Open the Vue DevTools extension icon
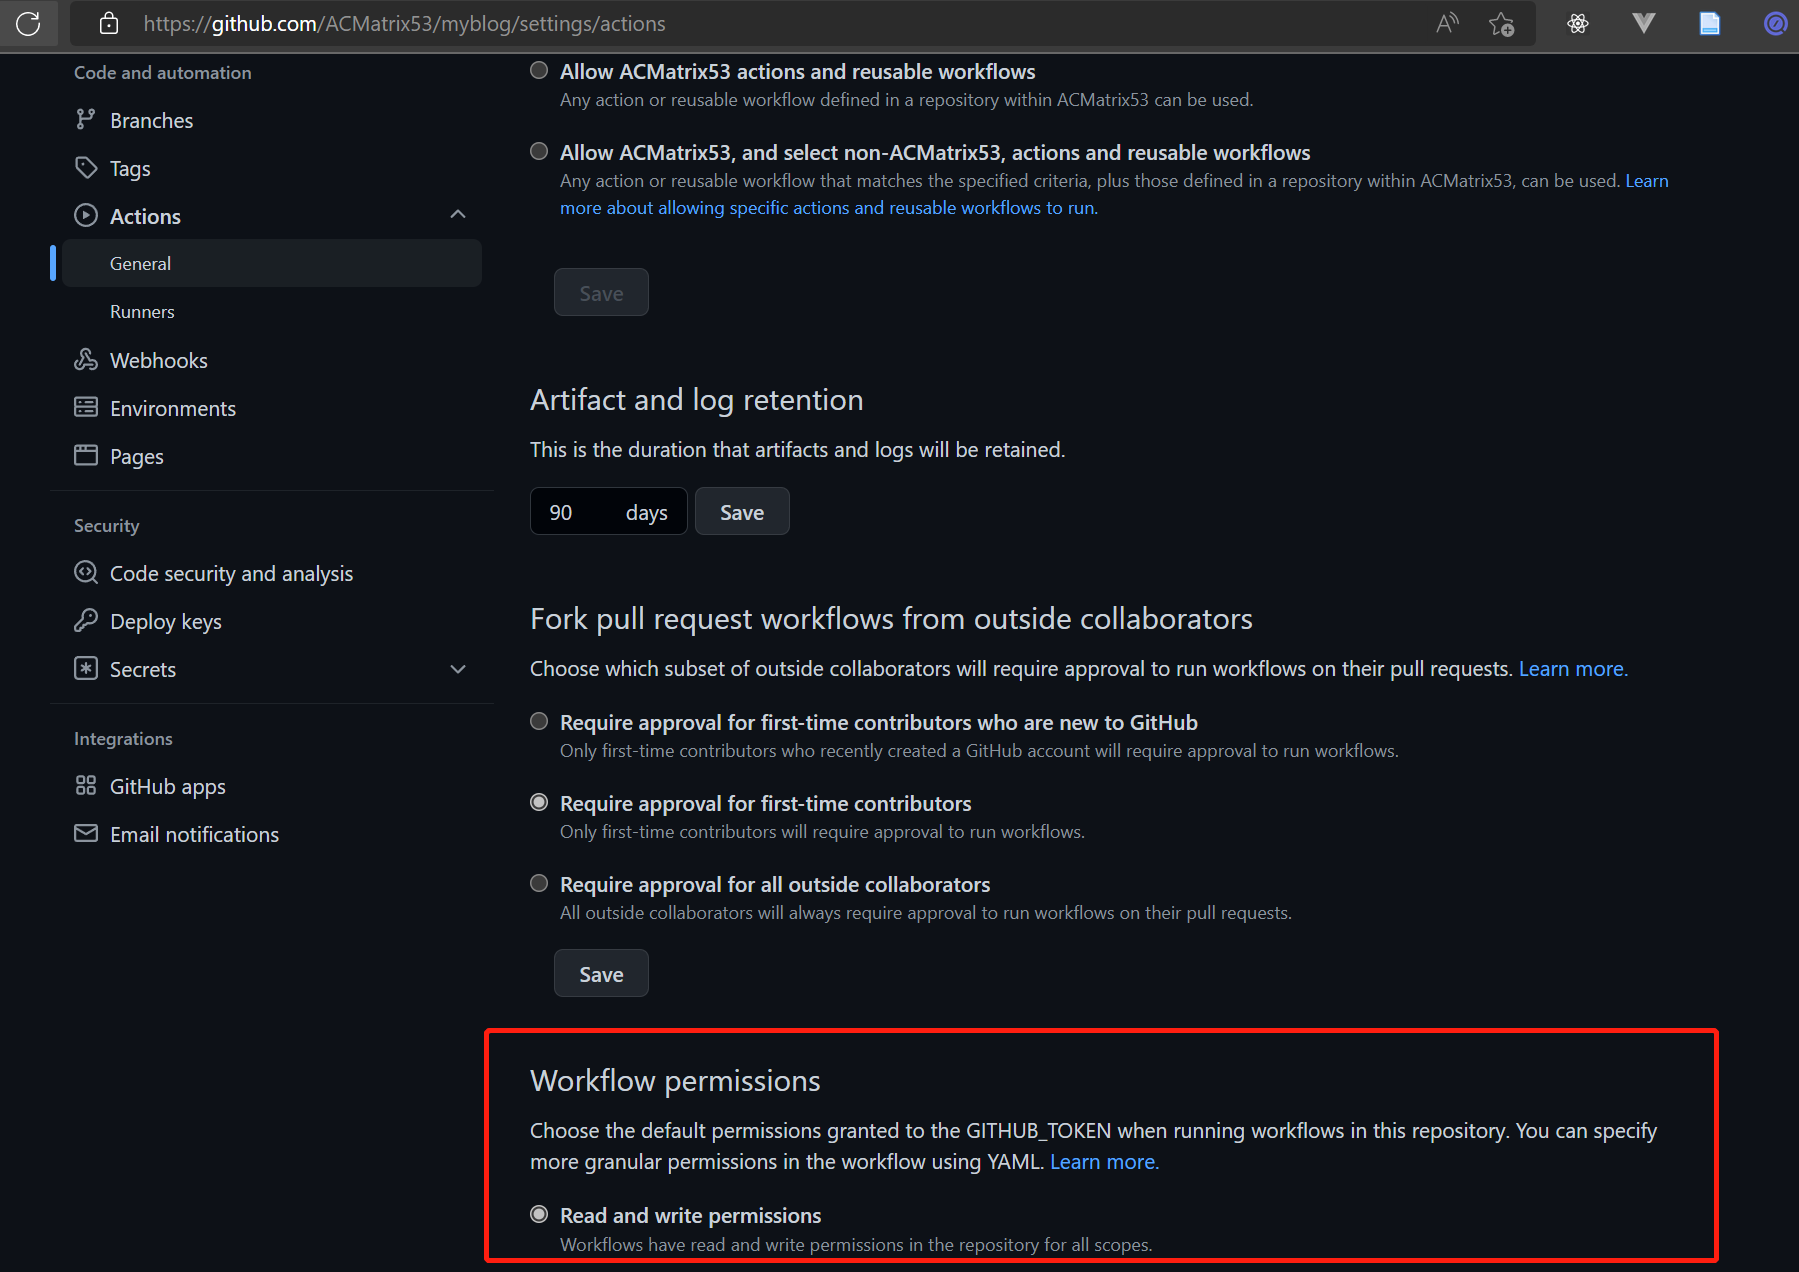The width and height of the screenshot is (1799, 1272). tap(1644, 23)
